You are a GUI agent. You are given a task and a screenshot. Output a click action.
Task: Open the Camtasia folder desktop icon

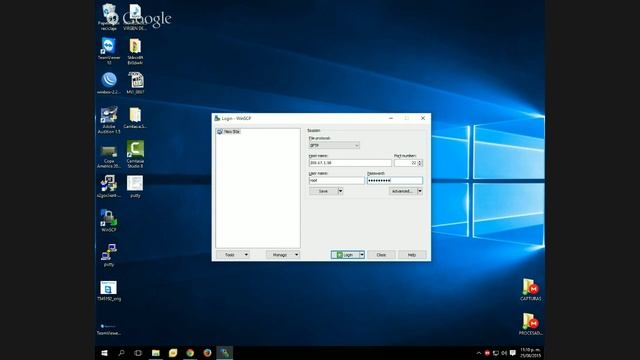(135, 118)
